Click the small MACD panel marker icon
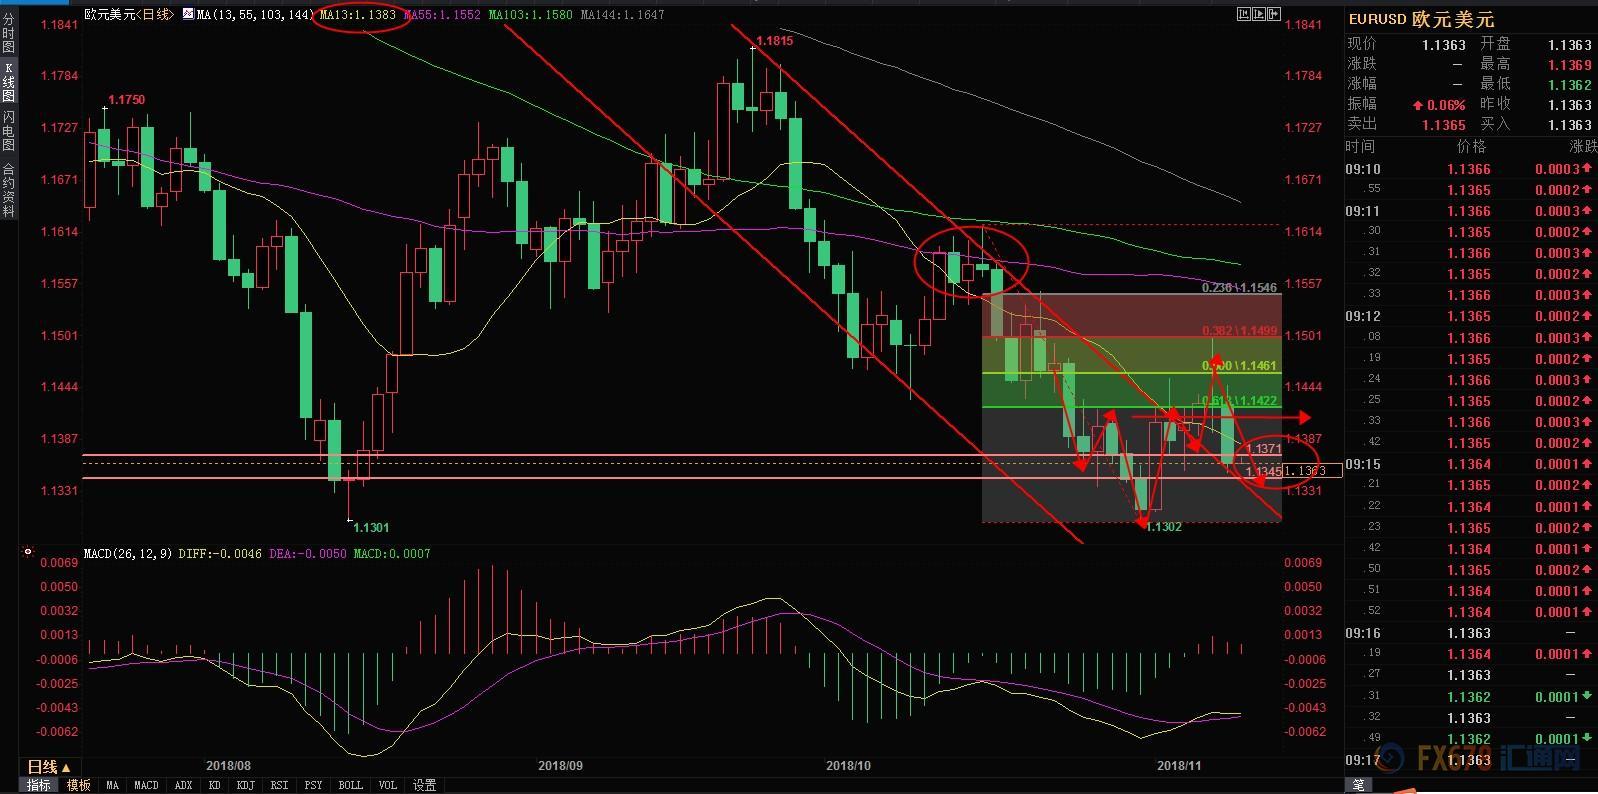This screenshot has width=1598, height=794. point(28,551)
